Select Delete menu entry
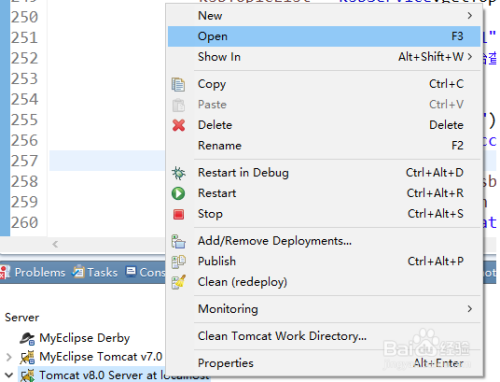Screen dimensions: 500x382 (x=324, y=125)
